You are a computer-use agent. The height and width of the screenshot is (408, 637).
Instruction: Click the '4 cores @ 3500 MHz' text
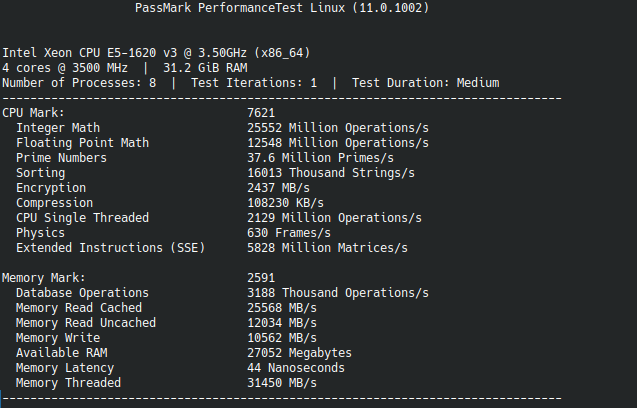tap(65, 68)
